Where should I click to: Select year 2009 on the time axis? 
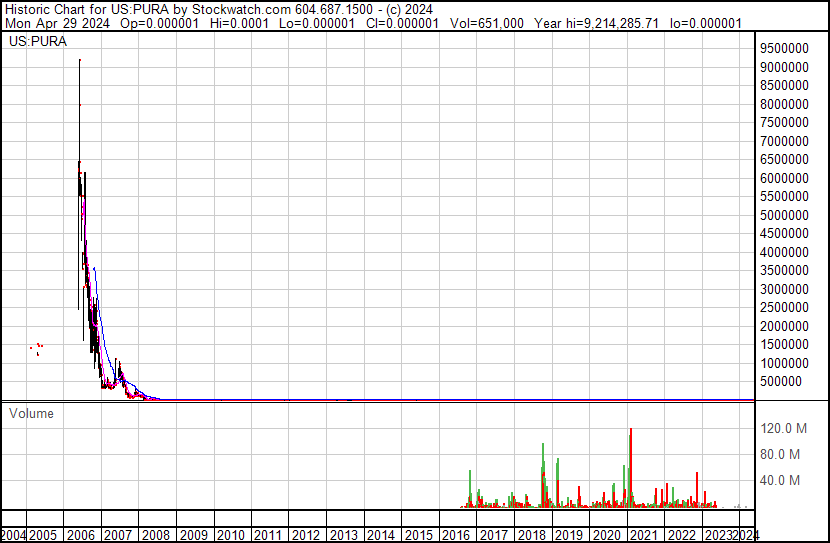click(193, 535)
